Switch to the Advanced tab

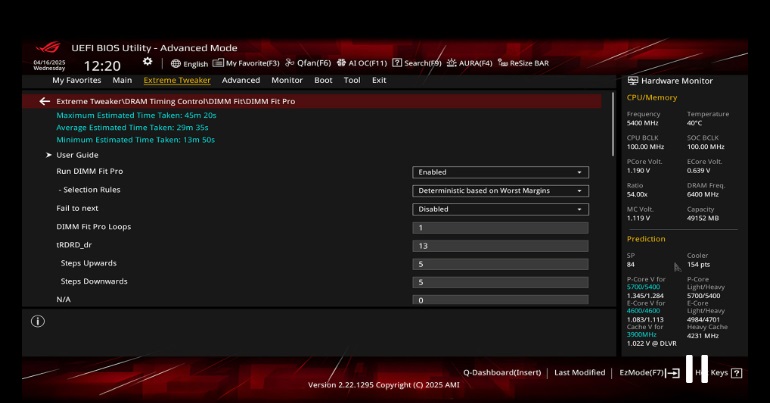241,80
